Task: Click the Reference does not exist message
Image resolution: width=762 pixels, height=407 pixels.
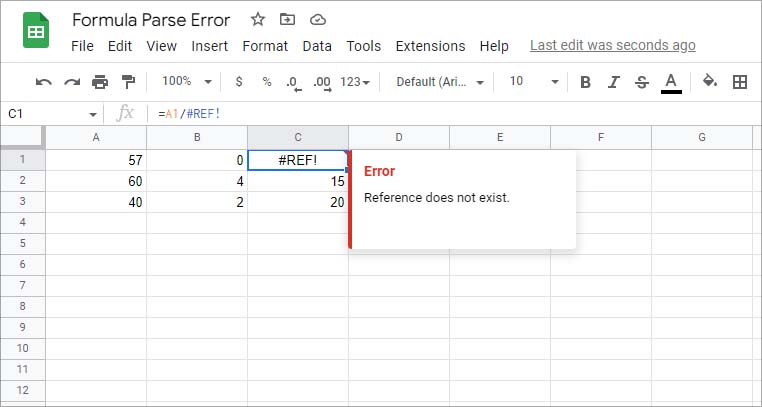Action: (436, 198)
